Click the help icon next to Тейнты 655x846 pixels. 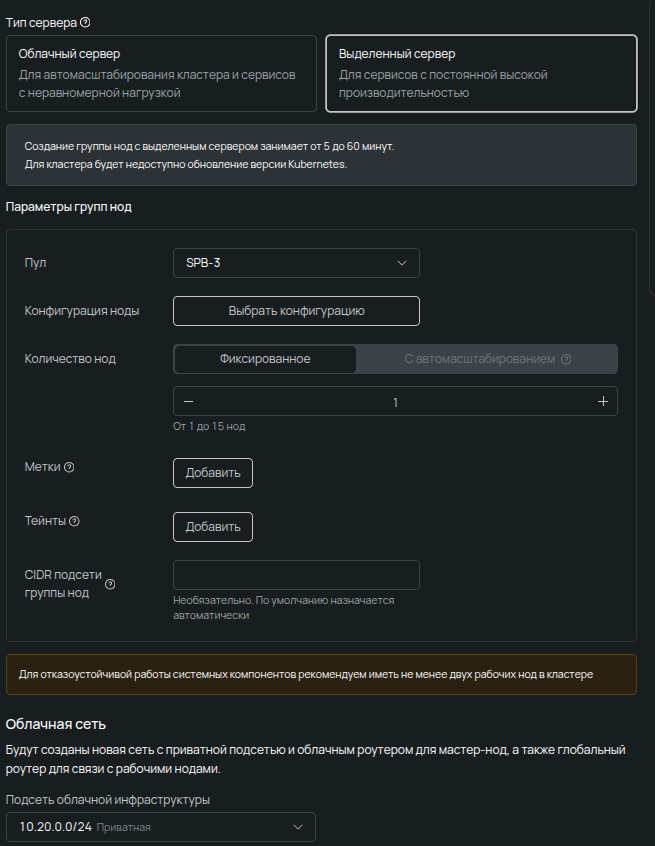click(x=74, y=521)
